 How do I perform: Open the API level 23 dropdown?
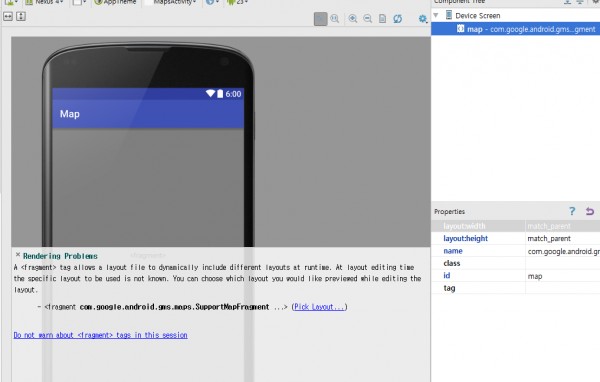pos(238,2)
